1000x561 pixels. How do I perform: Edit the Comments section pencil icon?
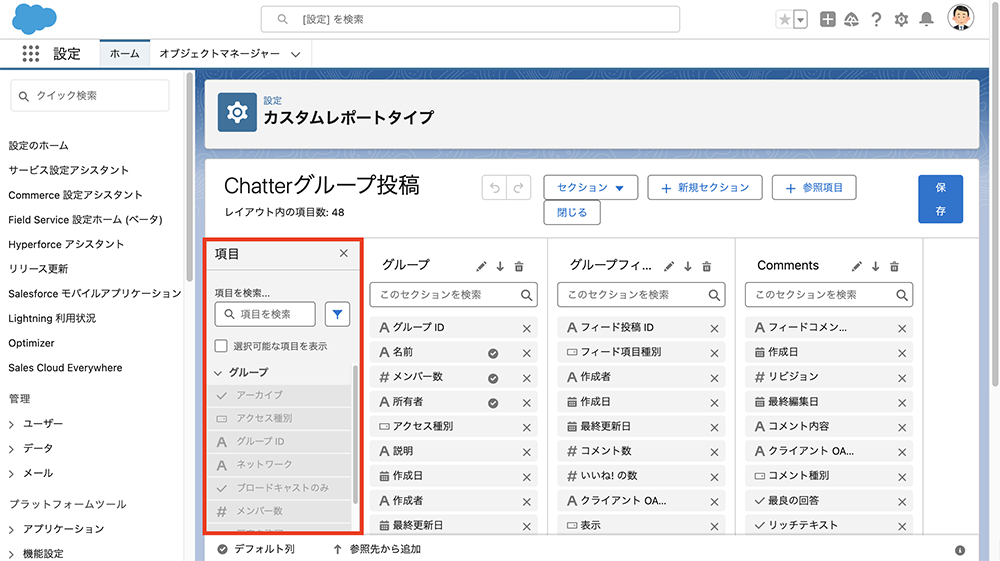click(x=857, y=266)
